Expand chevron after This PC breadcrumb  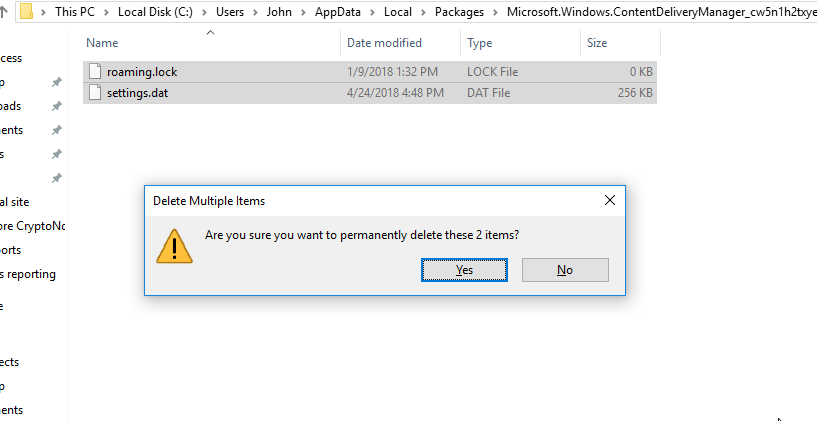click(106, 12)
